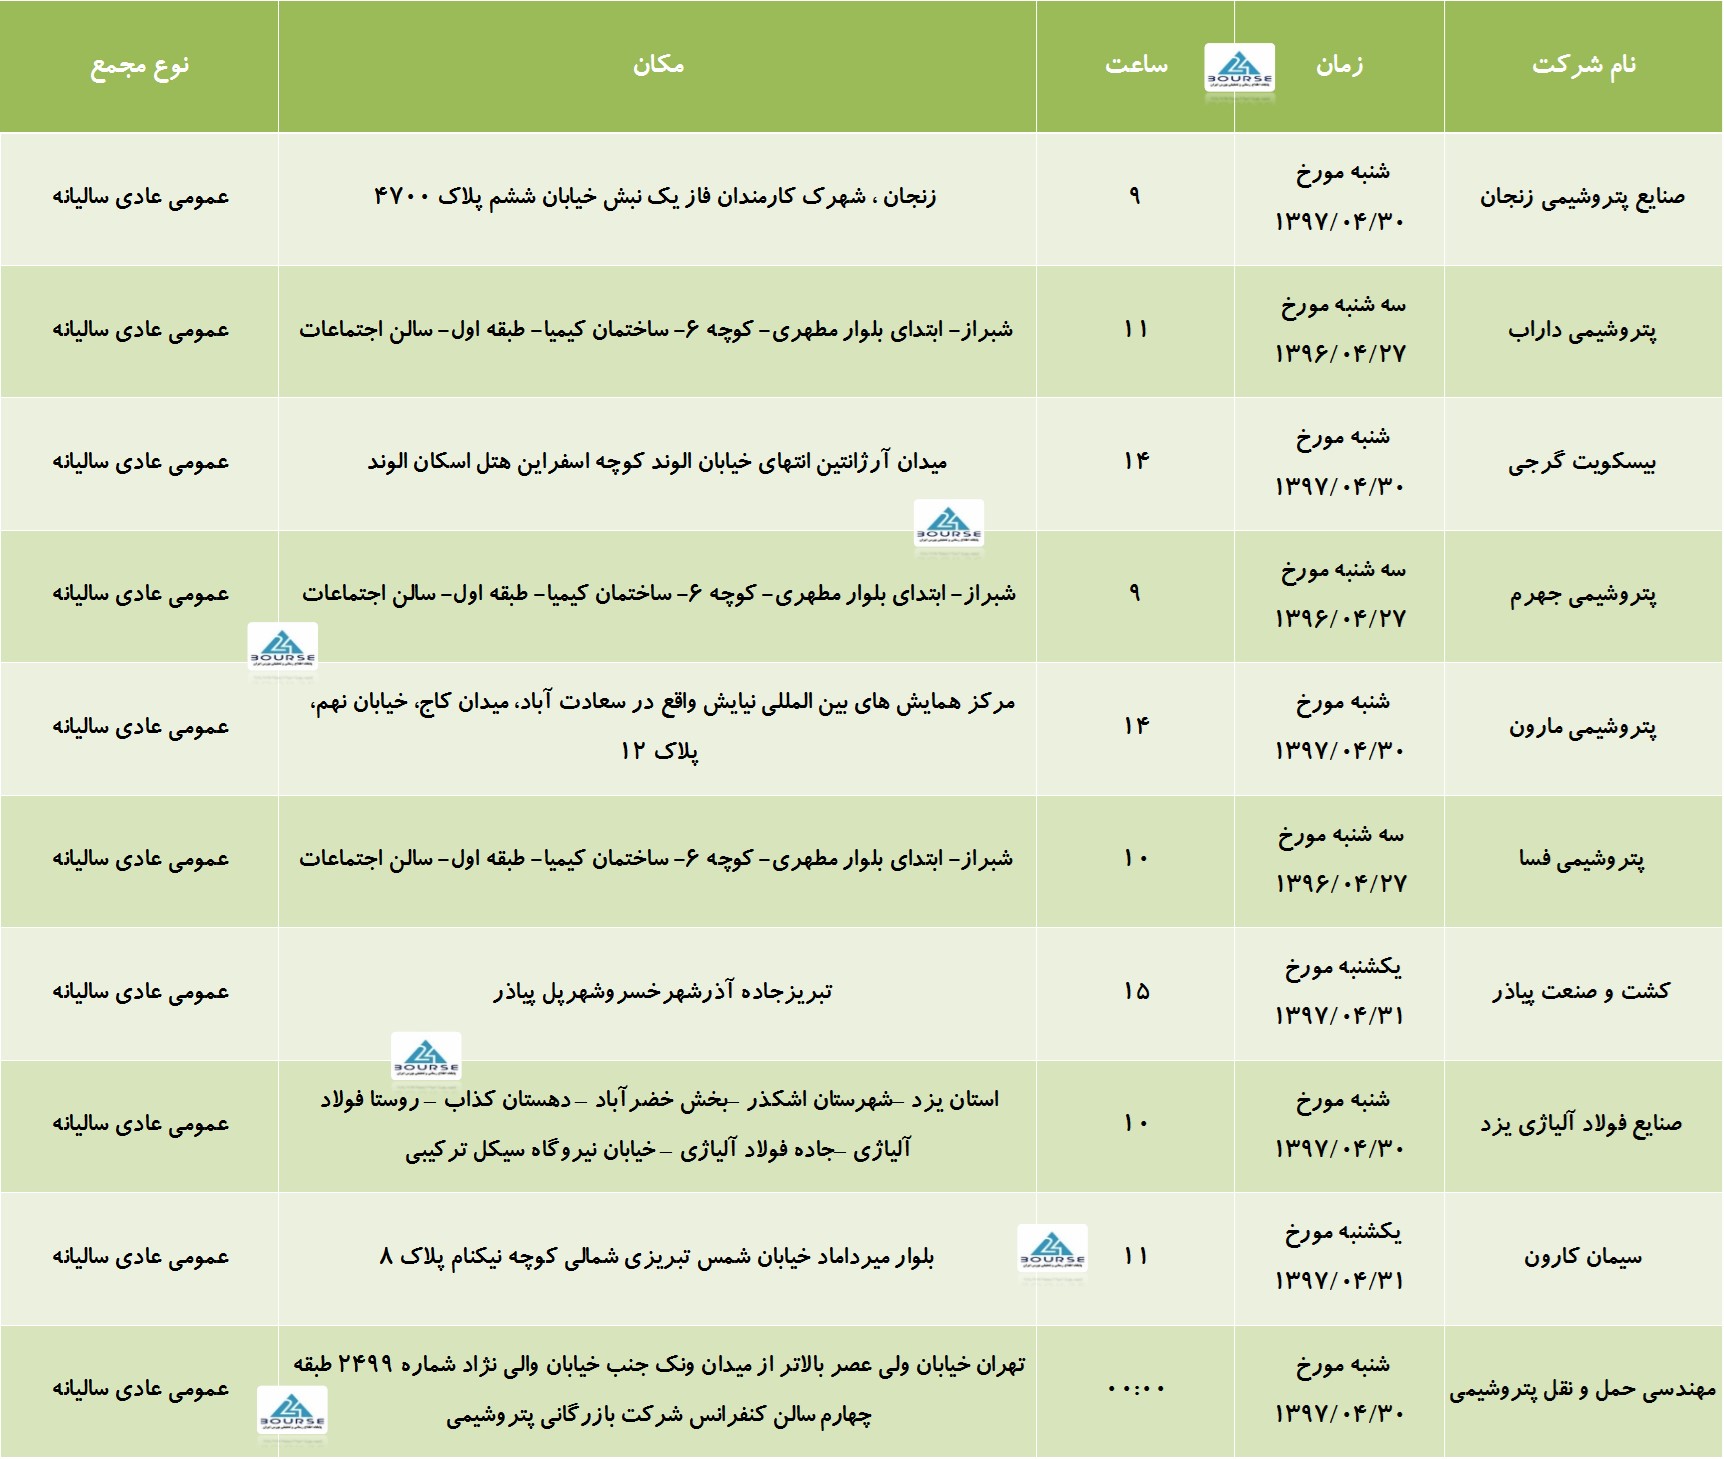The width and height of the screenshot is (1724, 1459).
Task: Click the address 'مرکز همایش های بین المللی نیایش'
Action: click(x=662, y=726)
